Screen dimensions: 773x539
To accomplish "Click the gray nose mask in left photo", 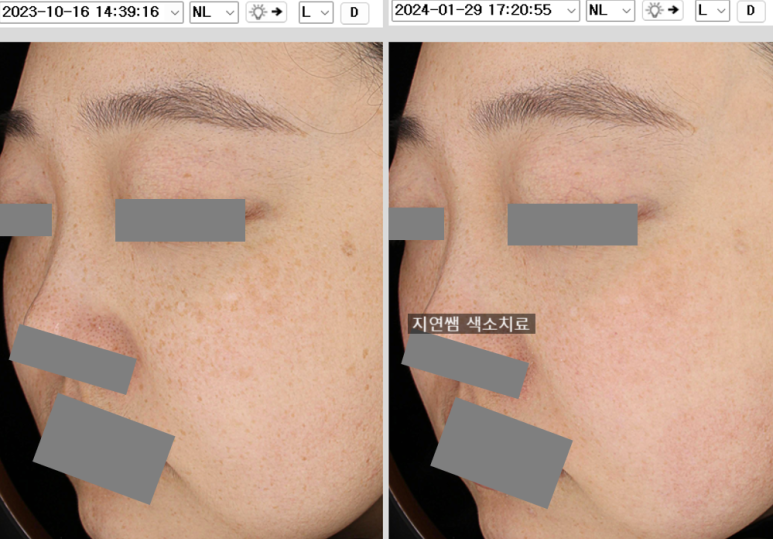I will pos(72,359).
